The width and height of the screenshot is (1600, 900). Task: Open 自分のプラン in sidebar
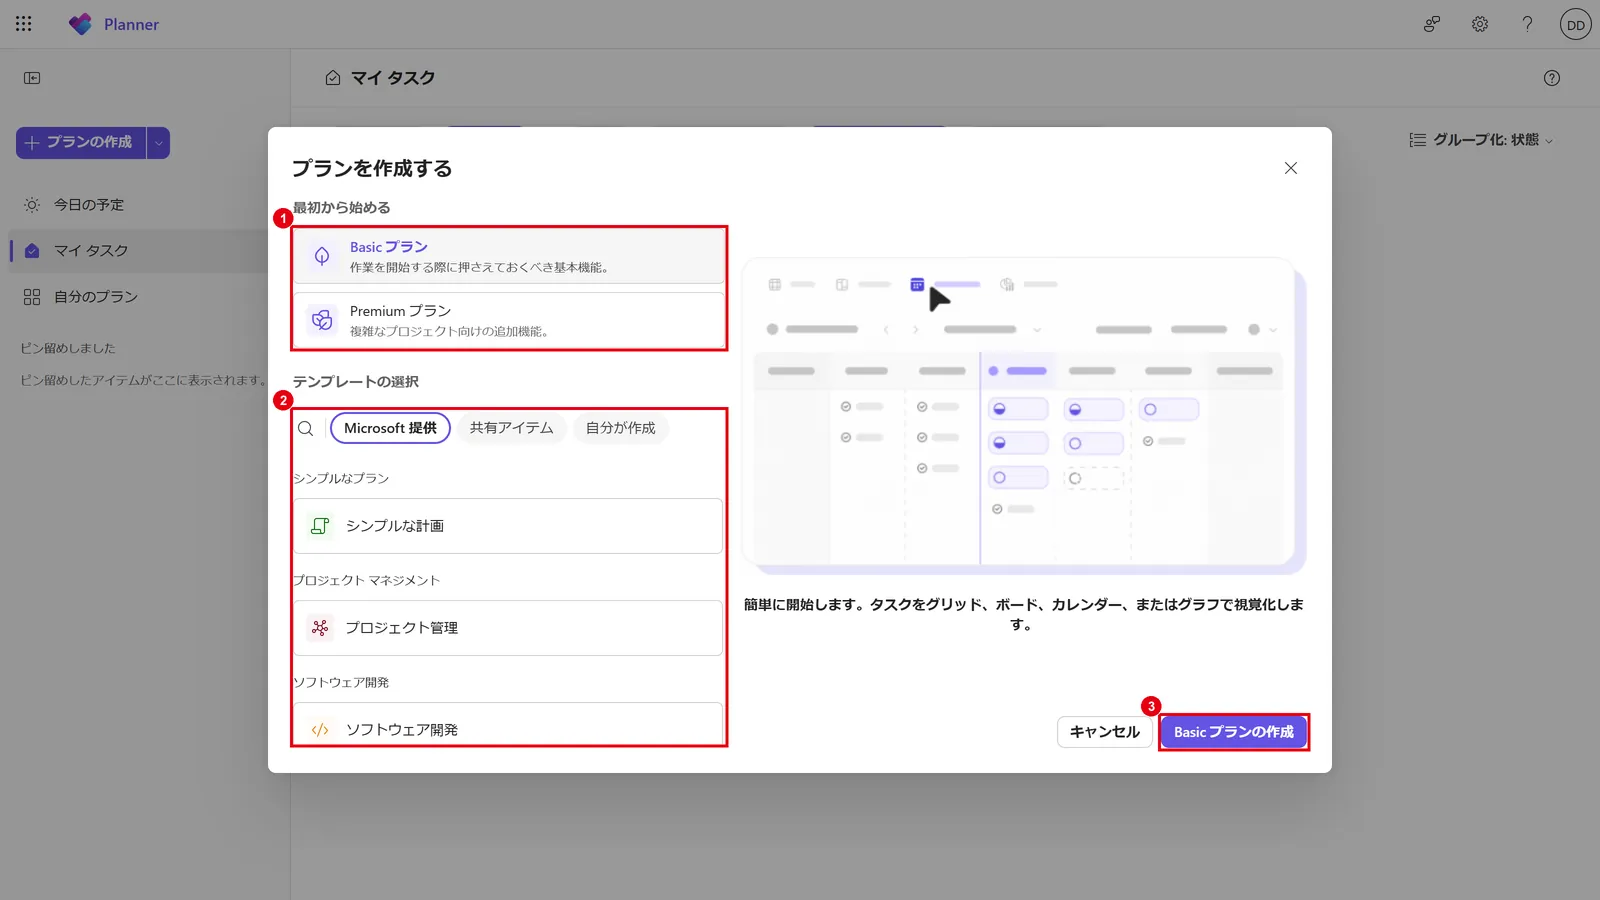140,297
